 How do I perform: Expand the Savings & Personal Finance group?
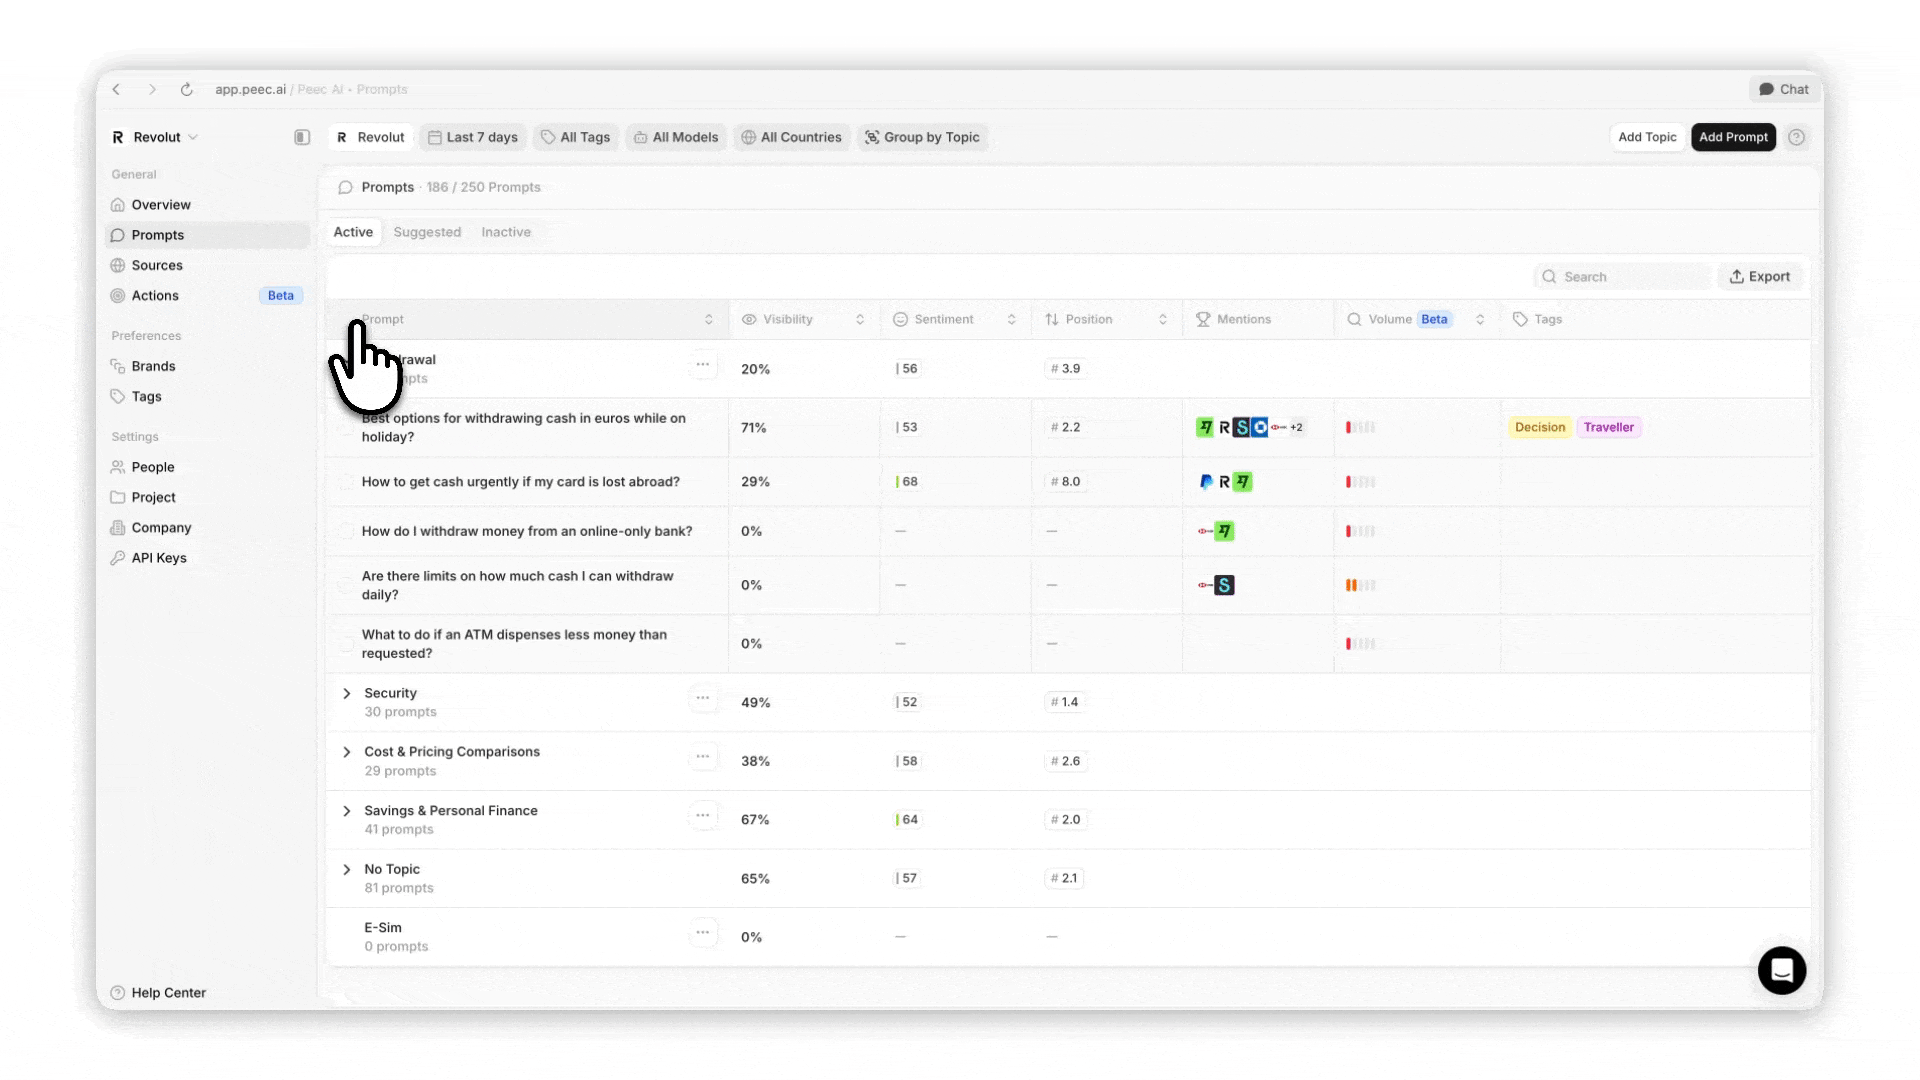coord(347,811)
